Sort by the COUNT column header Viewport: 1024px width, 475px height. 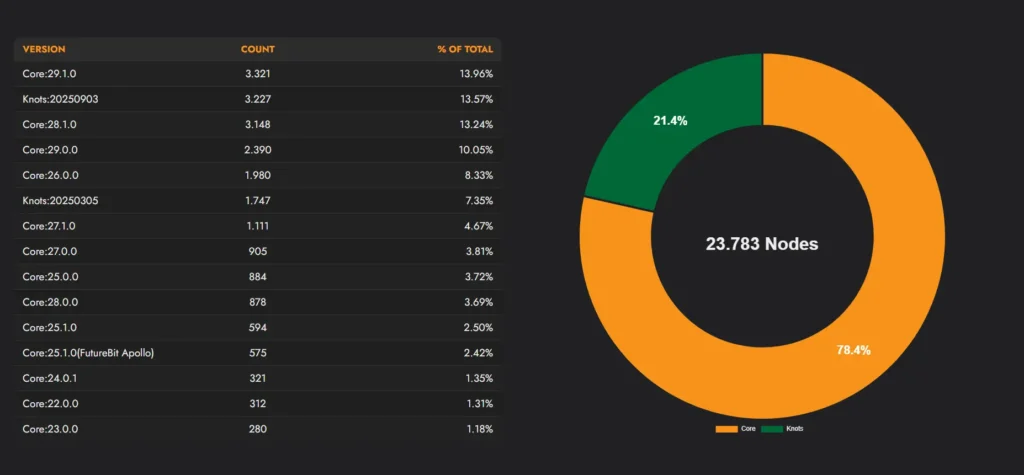pos(257,49)
